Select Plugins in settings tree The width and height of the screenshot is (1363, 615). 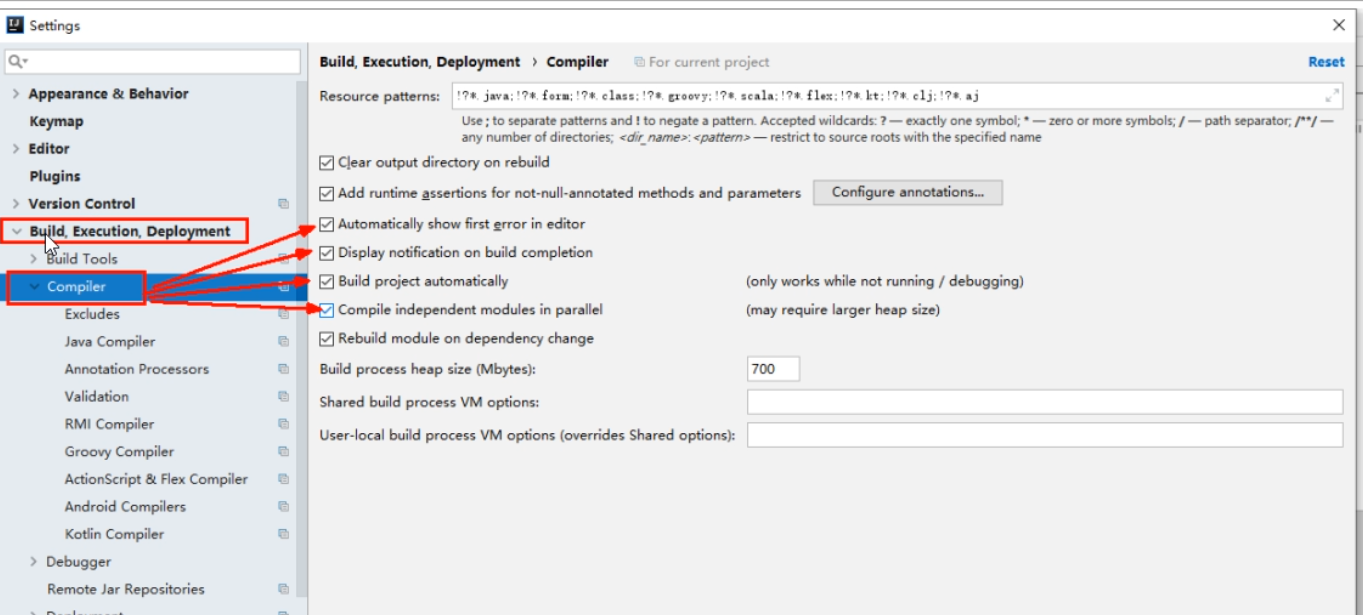(x=55, y=176)
